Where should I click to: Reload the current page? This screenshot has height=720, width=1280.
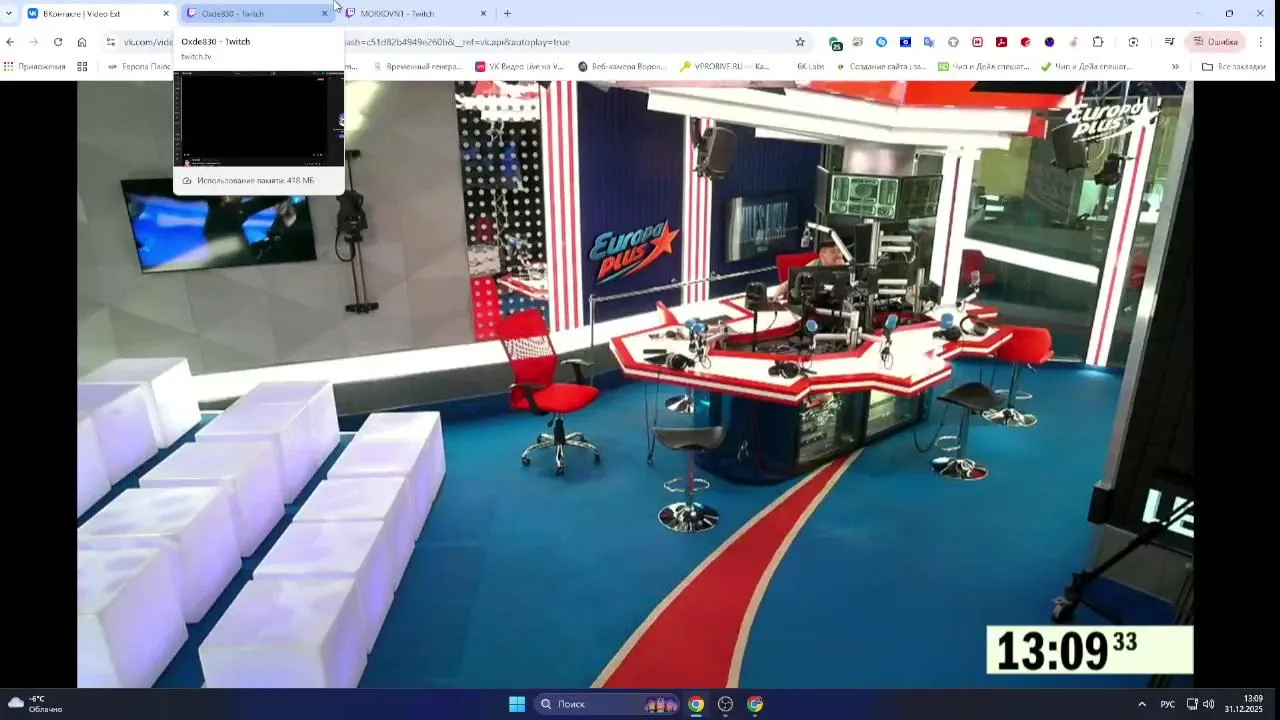[x=58, y=42]
